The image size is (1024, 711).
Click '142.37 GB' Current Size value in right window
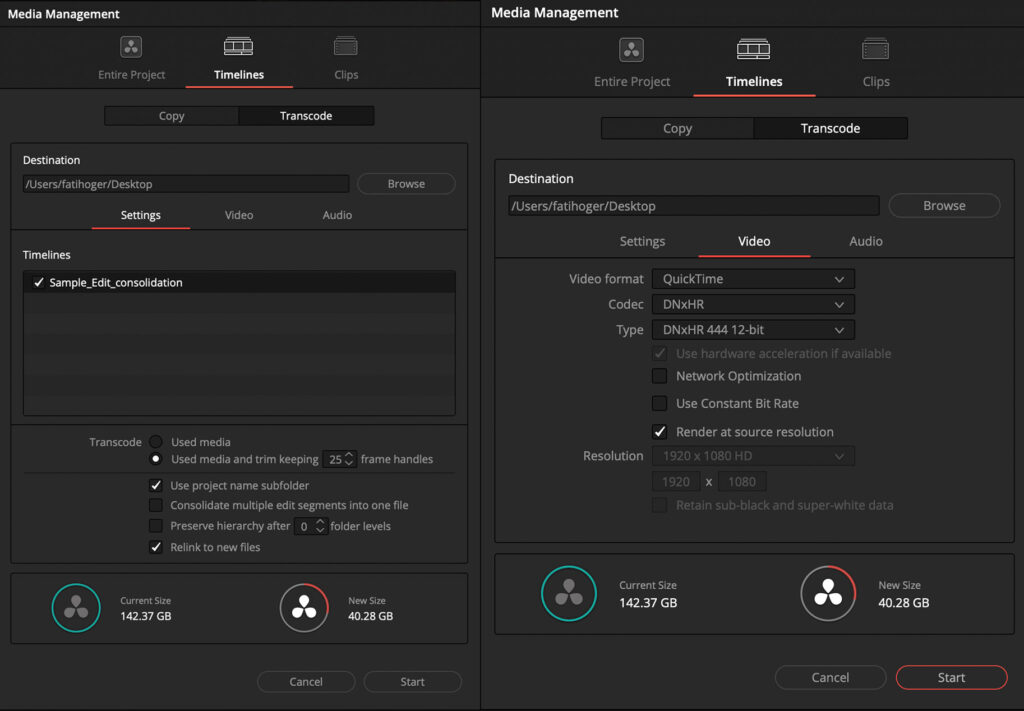coord(648,603)
